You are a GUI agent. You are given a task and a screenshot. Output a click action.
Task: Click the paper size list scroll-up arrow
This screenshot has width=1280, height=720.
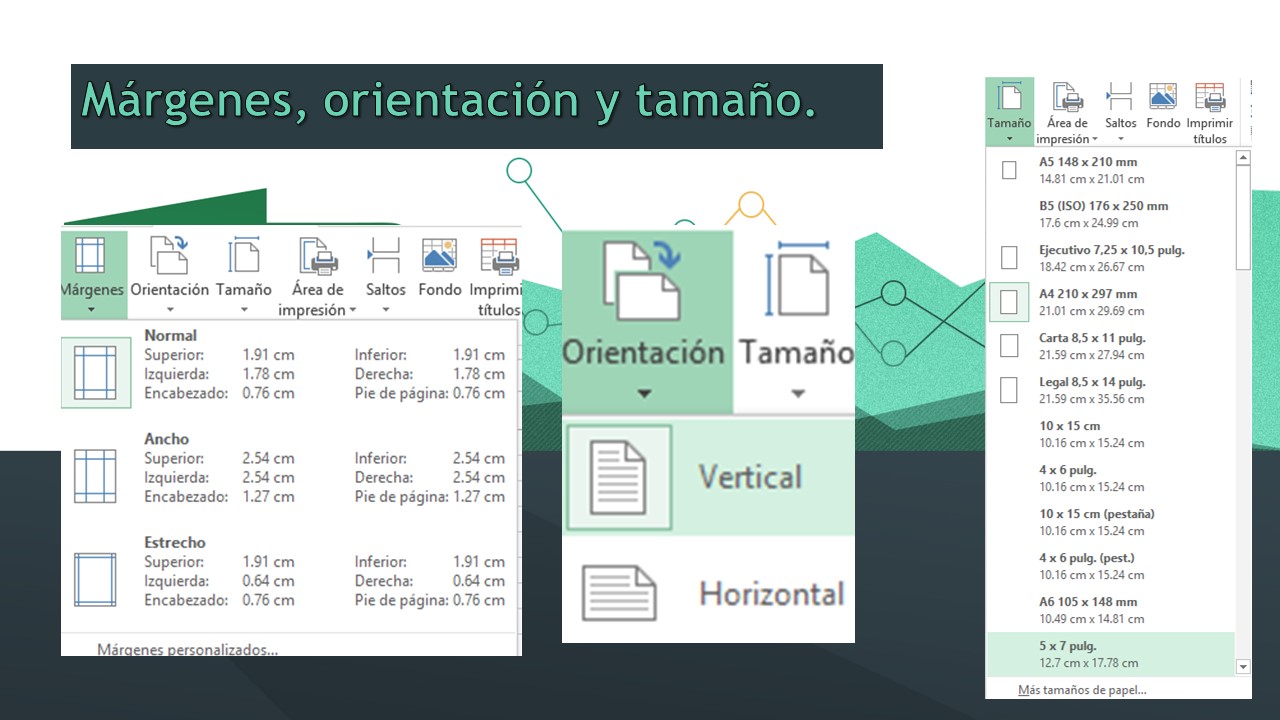(x=1243, y=158)
